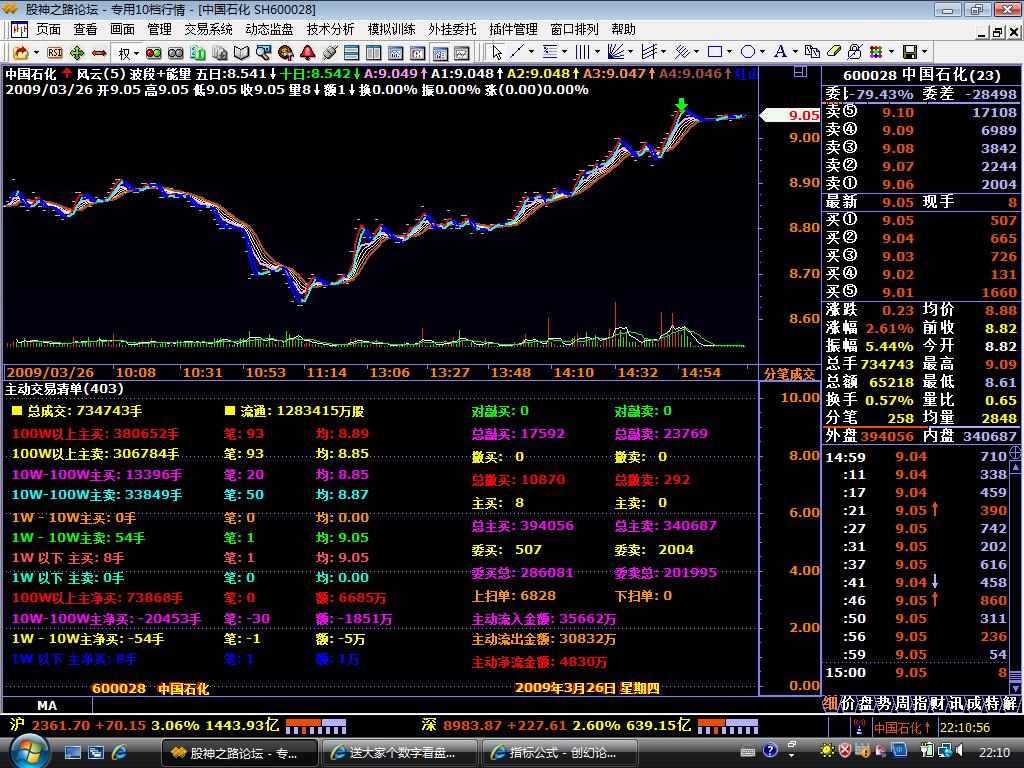Open the 页面 menu
Image resolution: width=1024 pixels, height=768 pixels.
click(x=48, y=29)
